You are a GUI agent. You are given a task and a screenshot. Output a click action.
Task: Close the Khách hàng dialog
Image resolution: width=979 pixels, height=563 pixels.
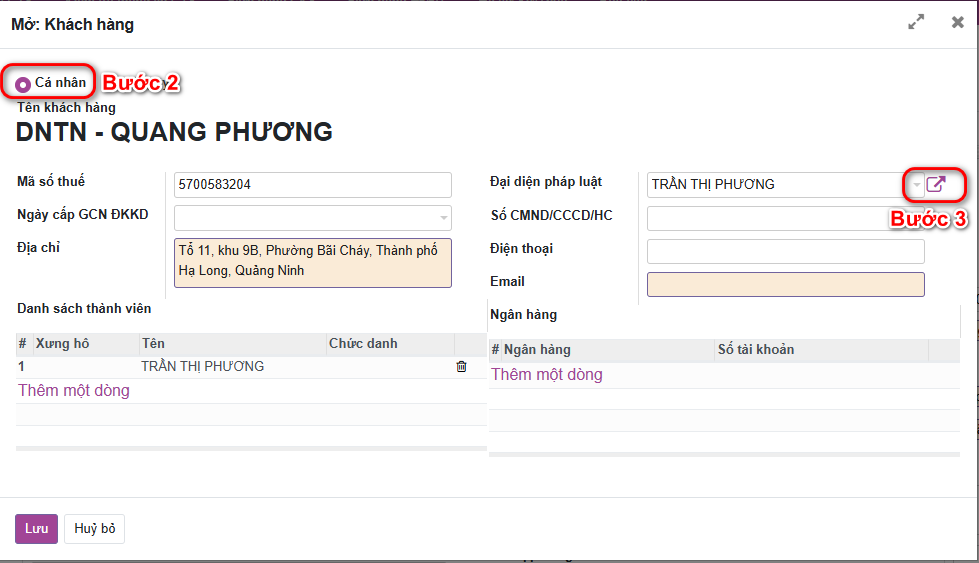coord(957,23)
